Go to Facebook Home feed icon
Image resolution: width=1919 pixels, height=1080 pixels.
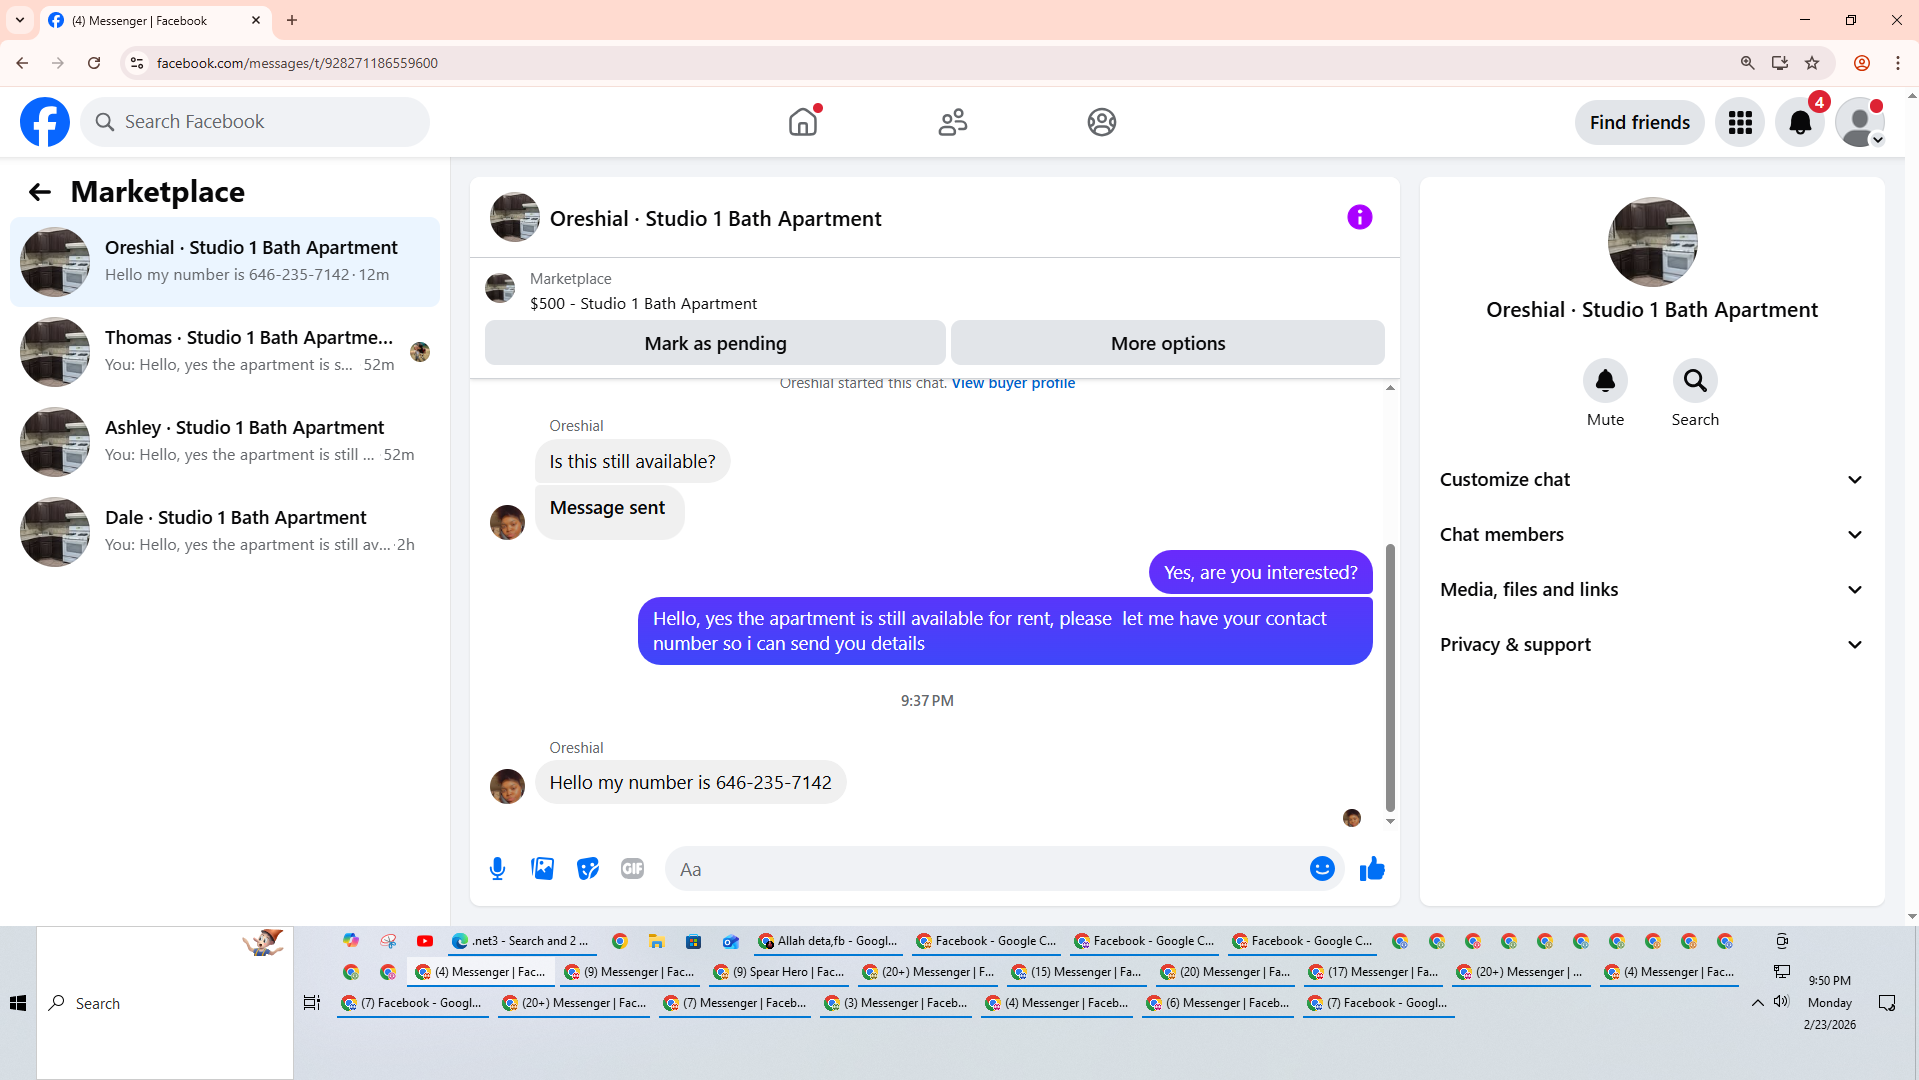[803, 122]
